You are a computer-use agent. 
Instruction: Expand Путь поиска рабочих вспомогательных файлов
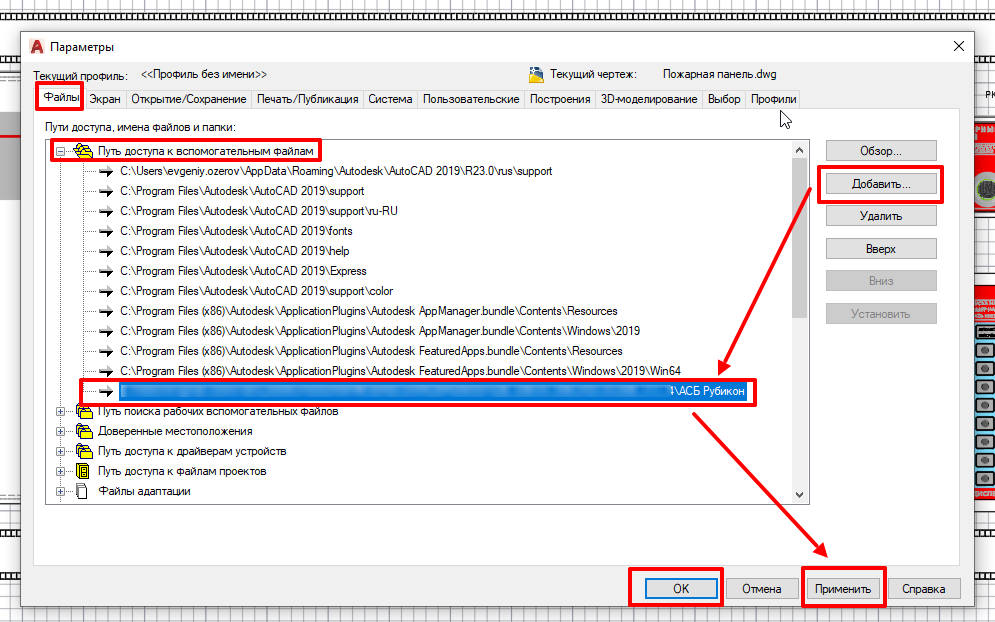pos(60,411)
